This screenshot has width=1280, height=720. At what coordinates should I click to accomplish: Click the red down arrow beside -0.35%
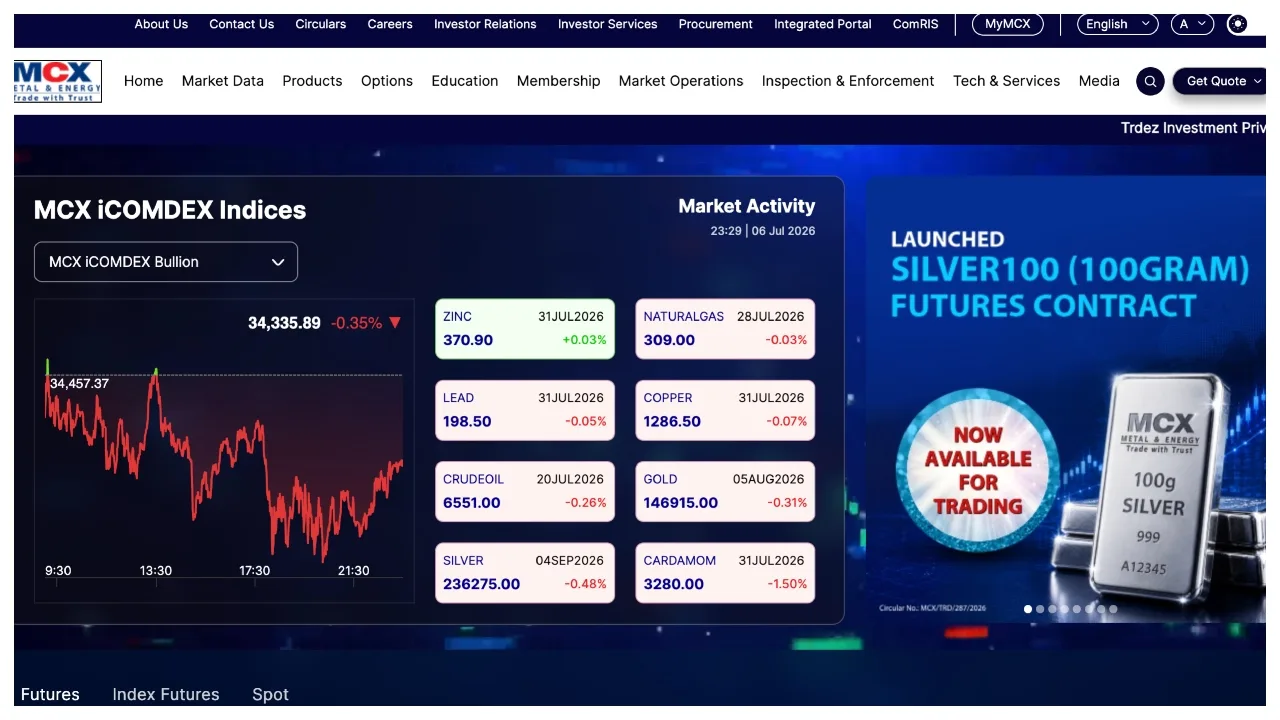(395, 323)
